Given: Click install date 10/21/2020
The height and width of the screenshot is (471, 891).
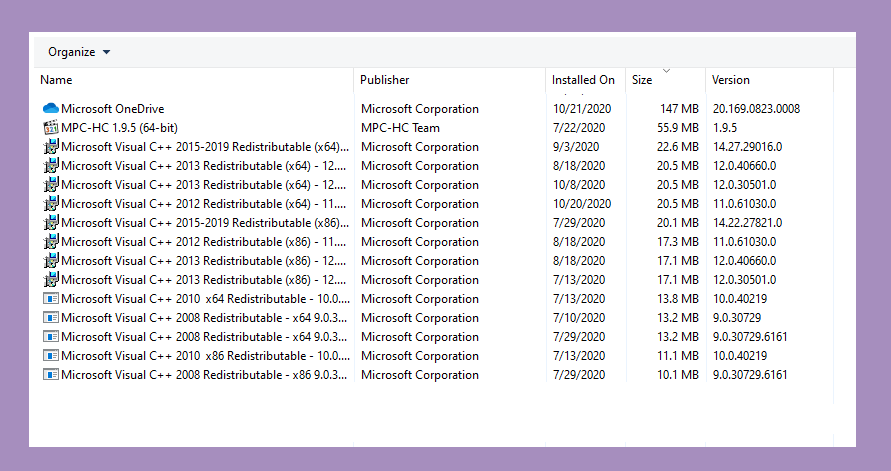Looking at the screenshot, I should [582, 109].
